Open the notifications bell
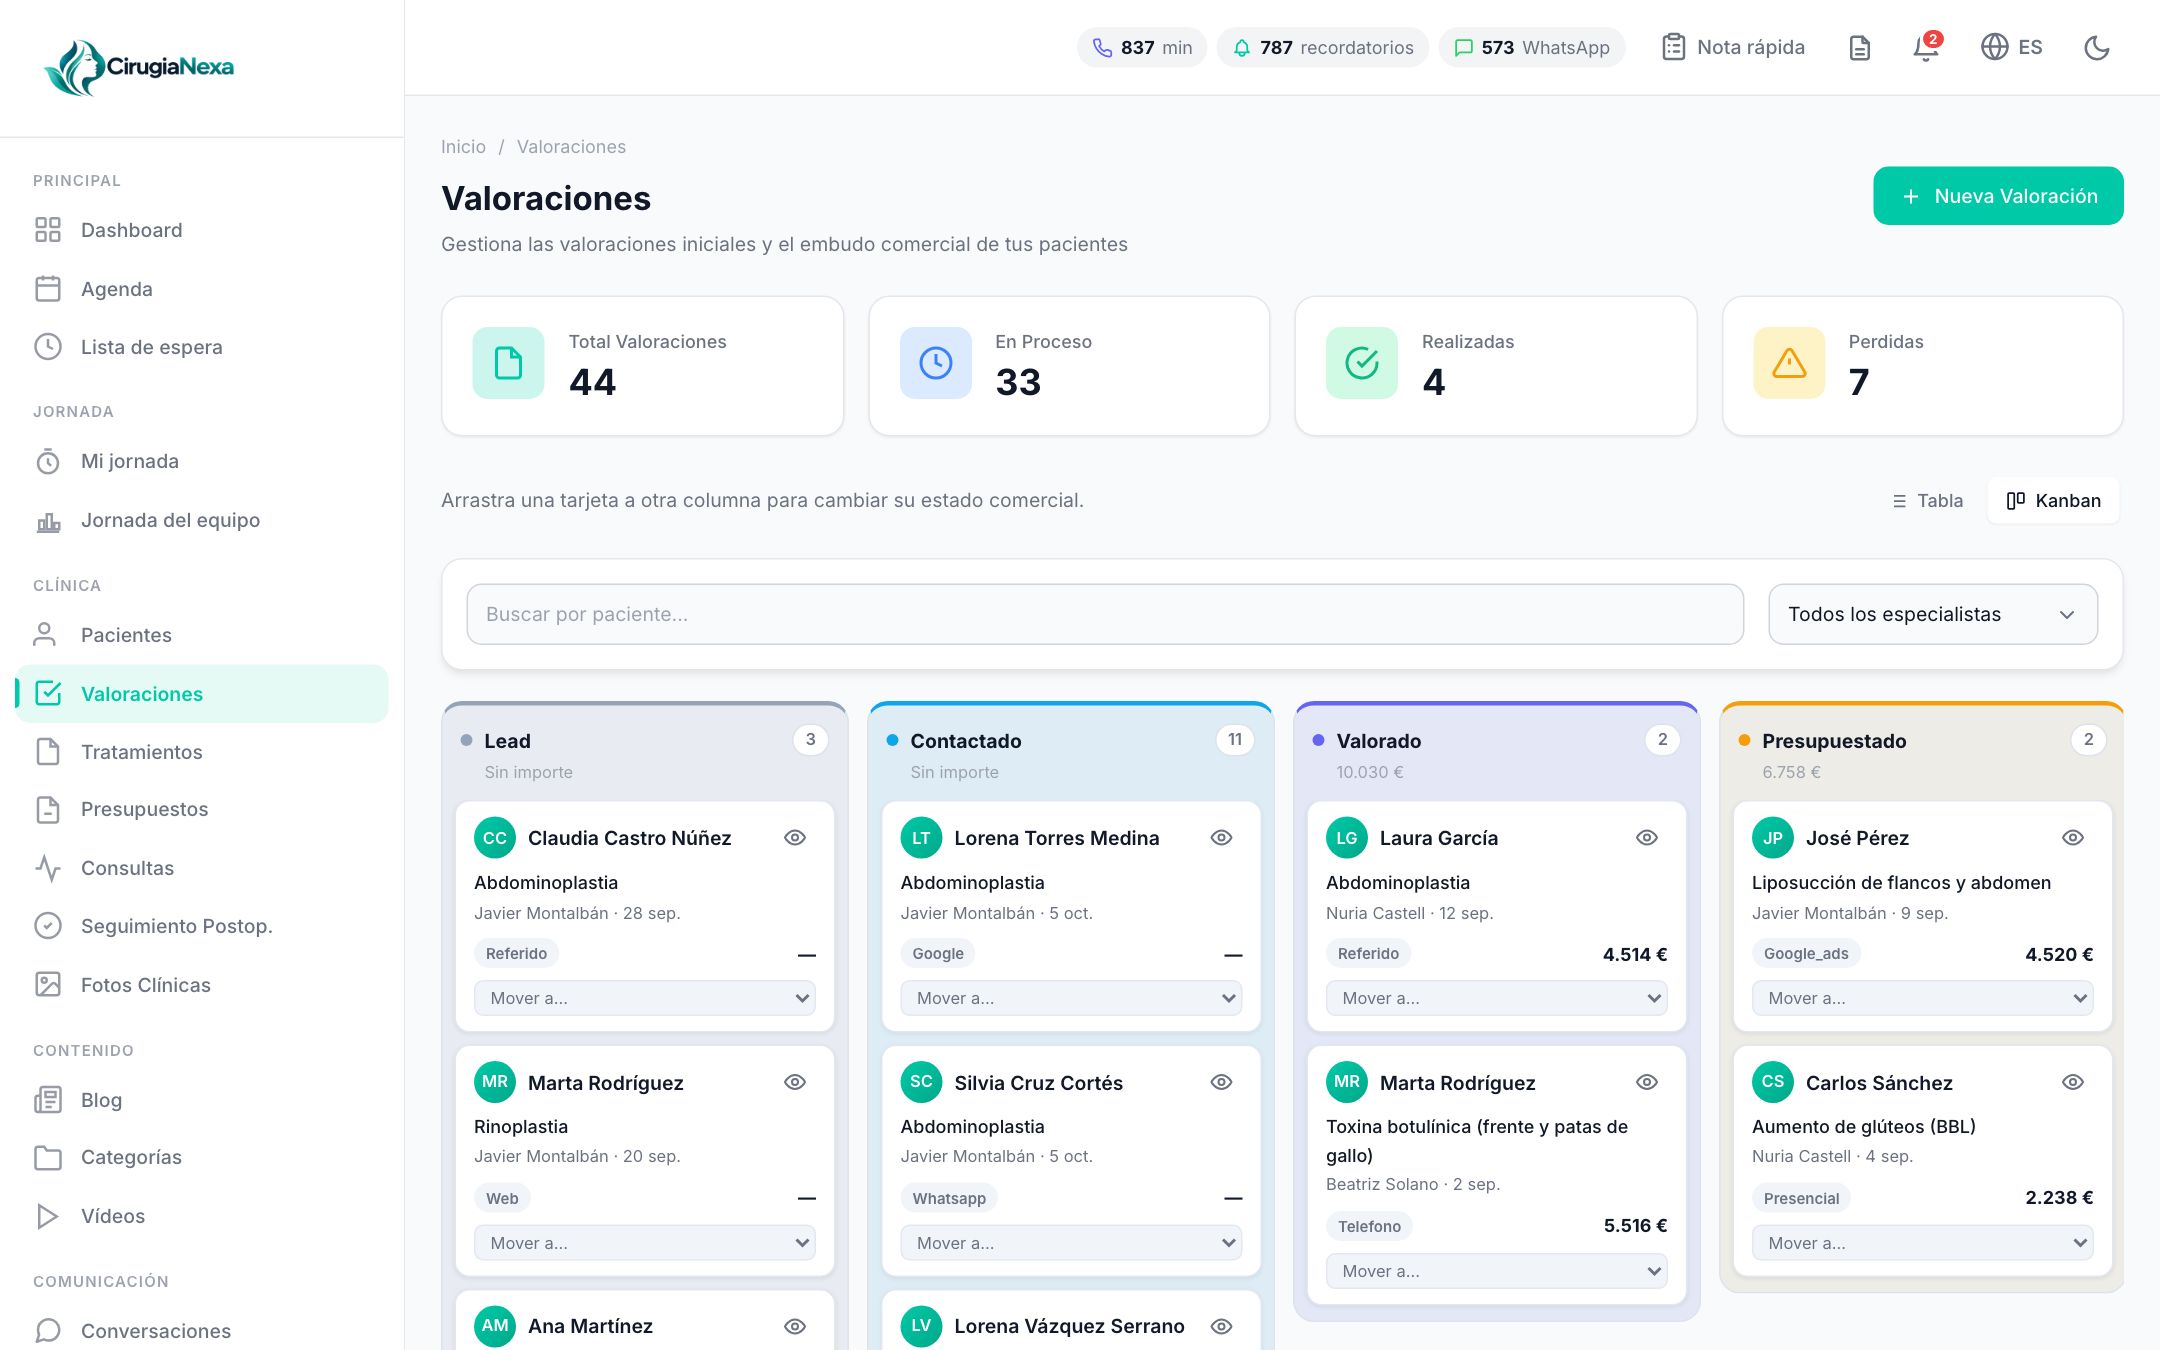2160x1350 pixels. click(1926, 47)
